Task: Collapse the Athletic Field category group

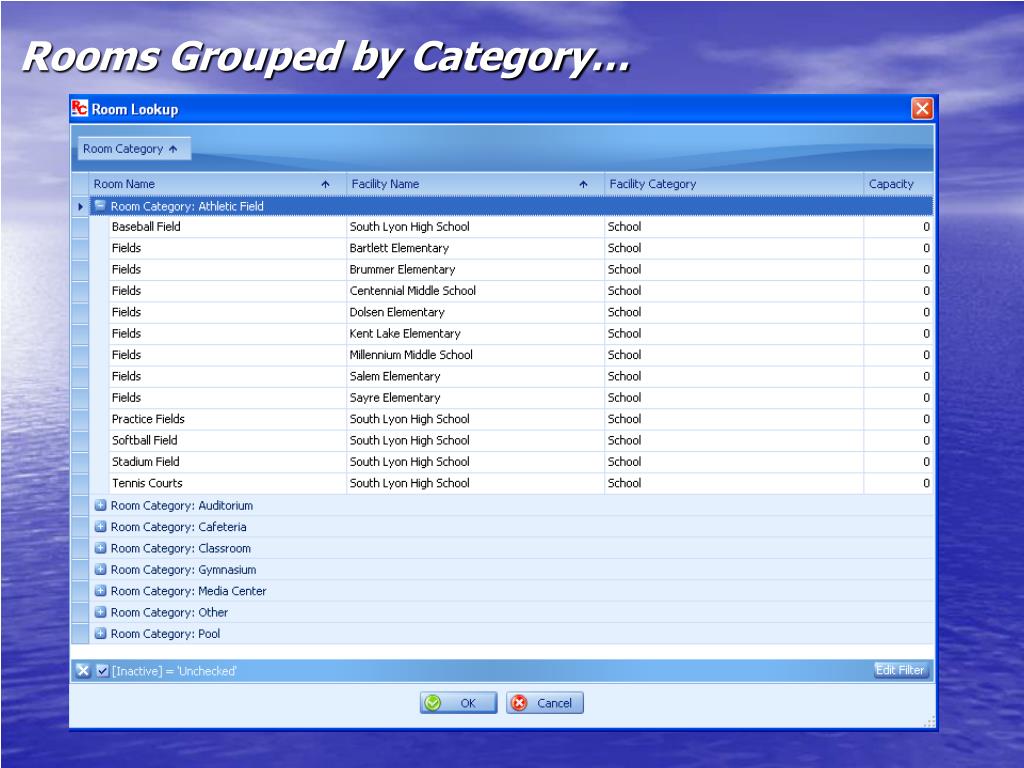Action: pyautogui.click(x=100, y=206)
